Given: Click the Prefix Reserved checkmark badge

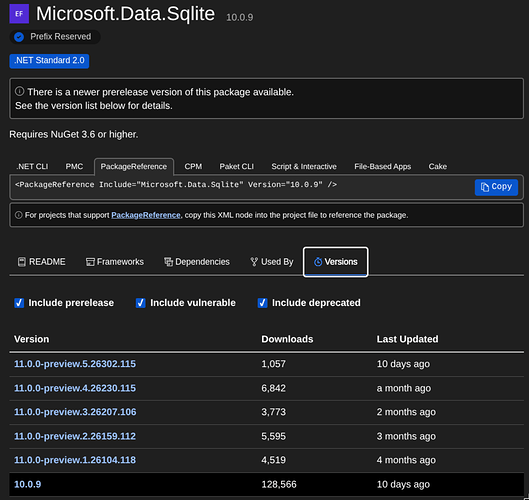Looking at the screenshot, I should pyautogui.click(x=19, y=37).
